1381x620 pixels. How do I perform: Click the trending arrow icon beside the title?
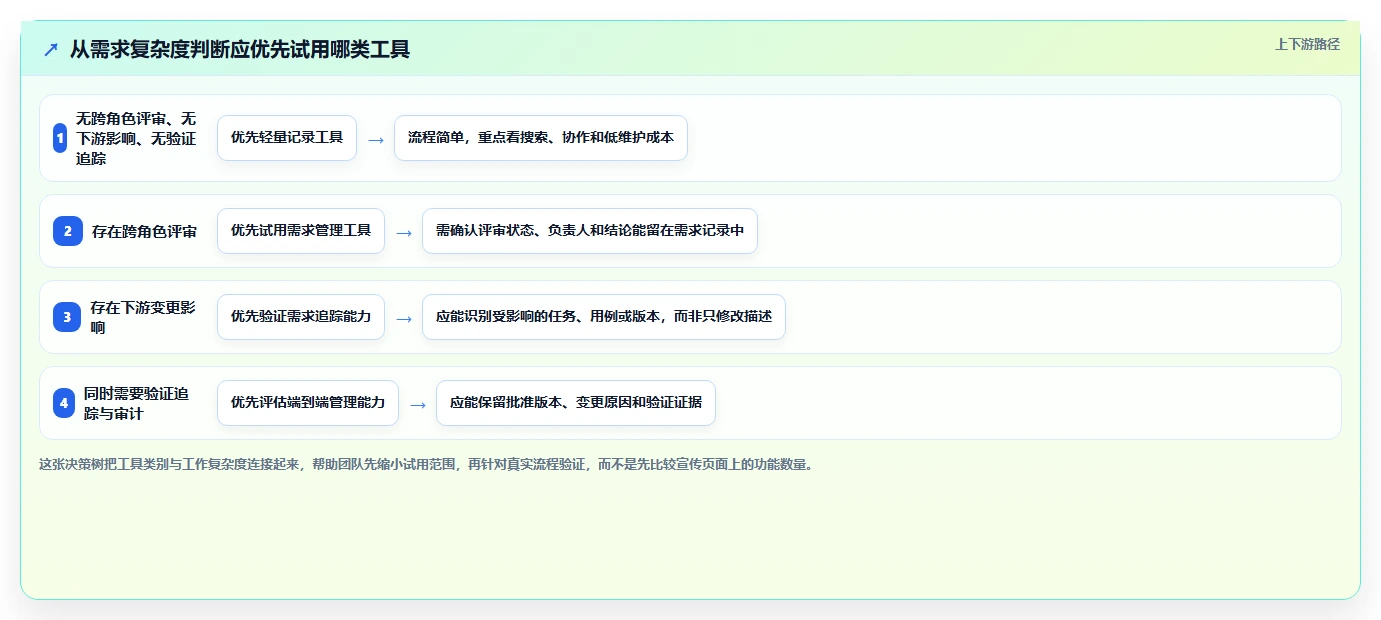coord(51,49)
